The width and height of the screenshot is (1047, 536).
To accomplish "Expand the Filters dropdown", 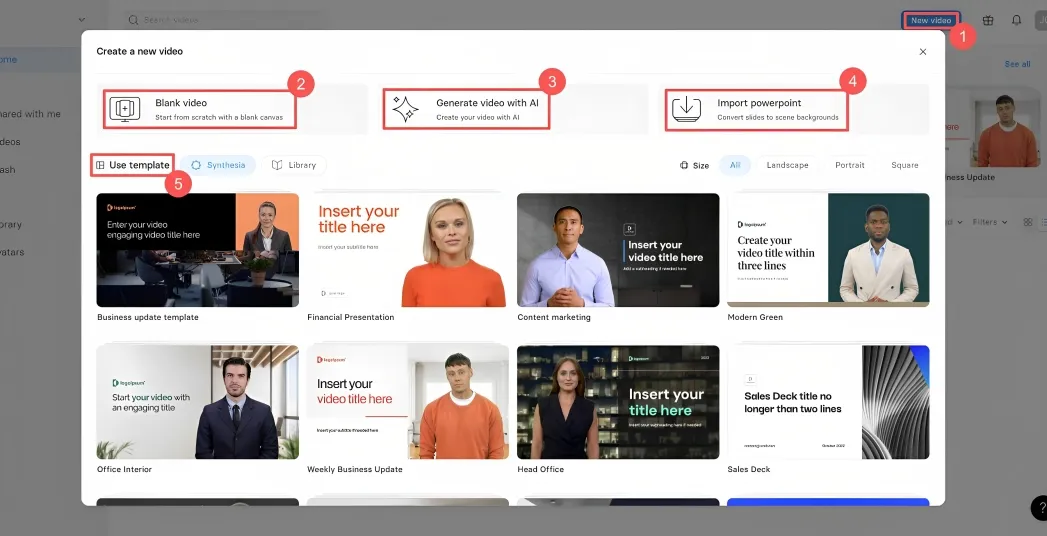I will coord(989,222).
